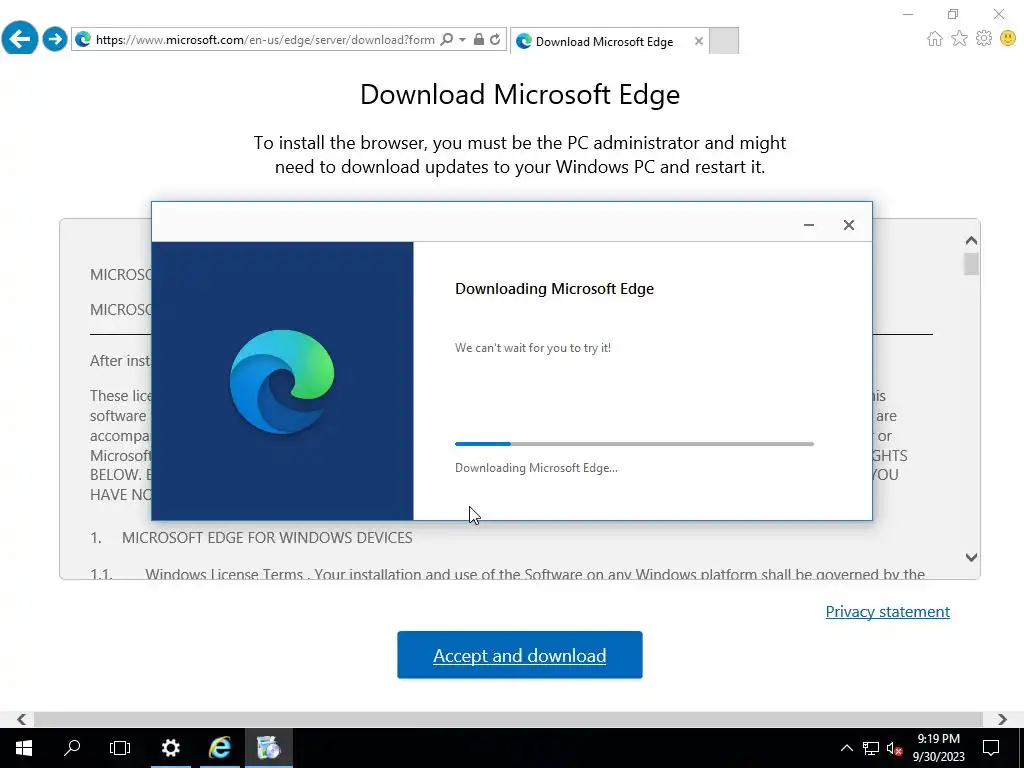
Task: Click the license box scrollbar thumb
Action: (x=971, y=264)
